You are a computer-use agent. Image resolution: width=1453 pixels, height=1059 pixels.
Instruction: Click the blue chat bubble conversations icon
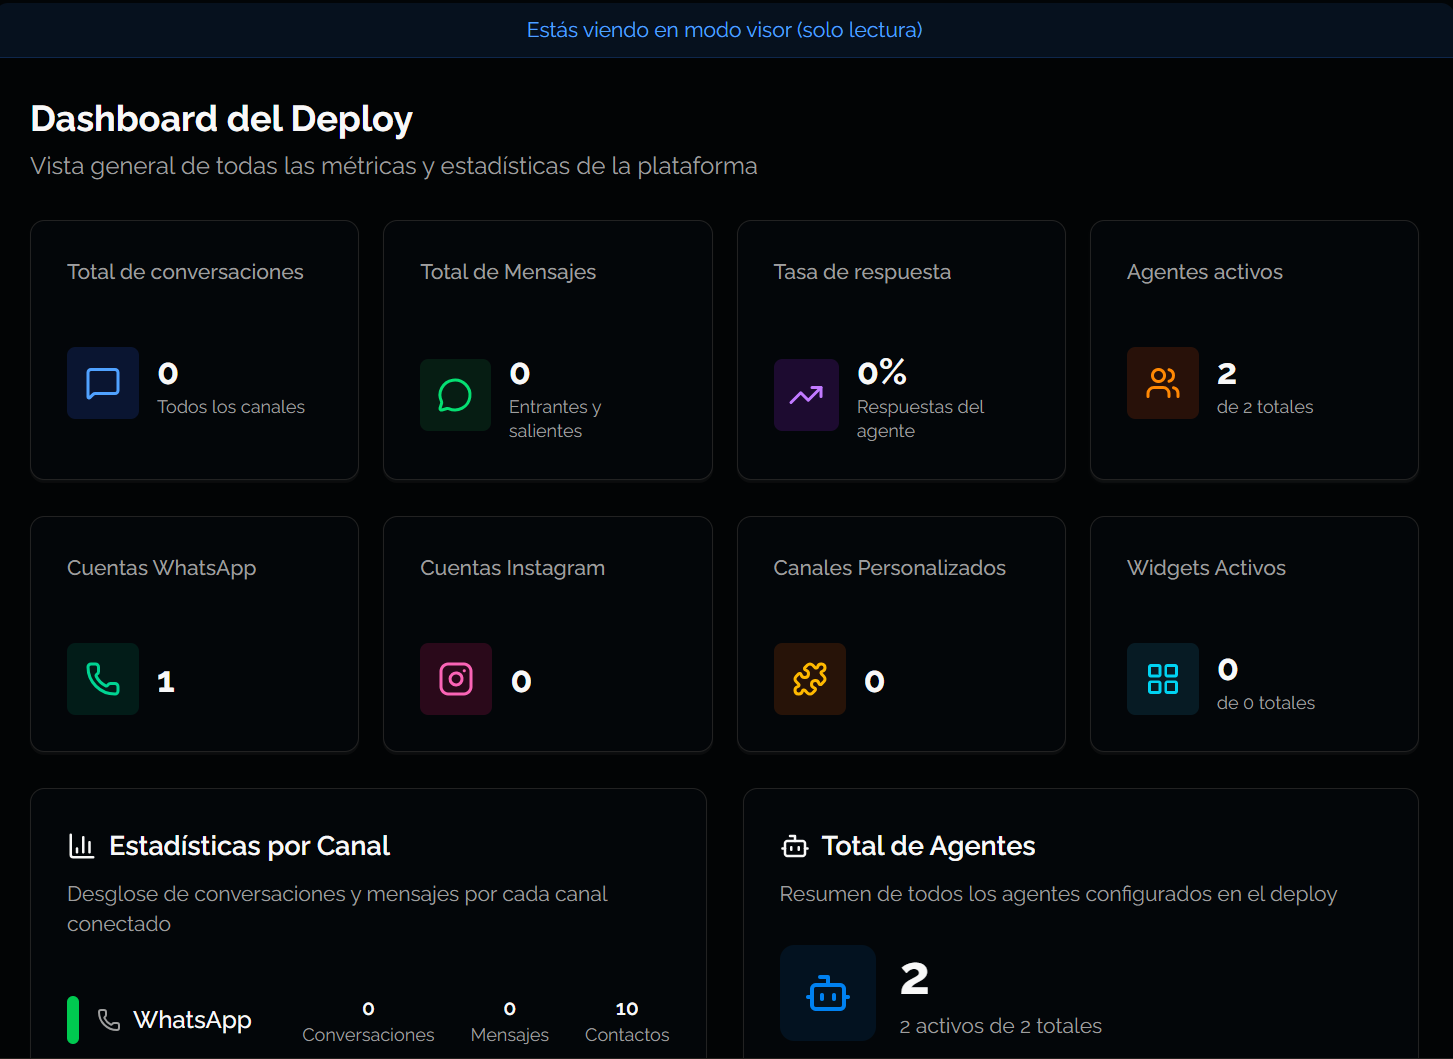click(x=103, y=383)
